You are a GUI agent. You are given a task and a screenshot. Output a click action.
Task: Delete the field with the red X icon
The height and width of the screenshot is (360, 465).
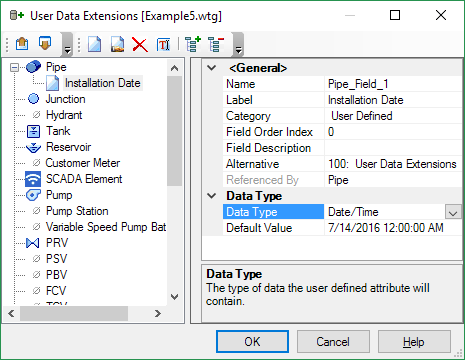pyautogui.click(x=140, y=45)
